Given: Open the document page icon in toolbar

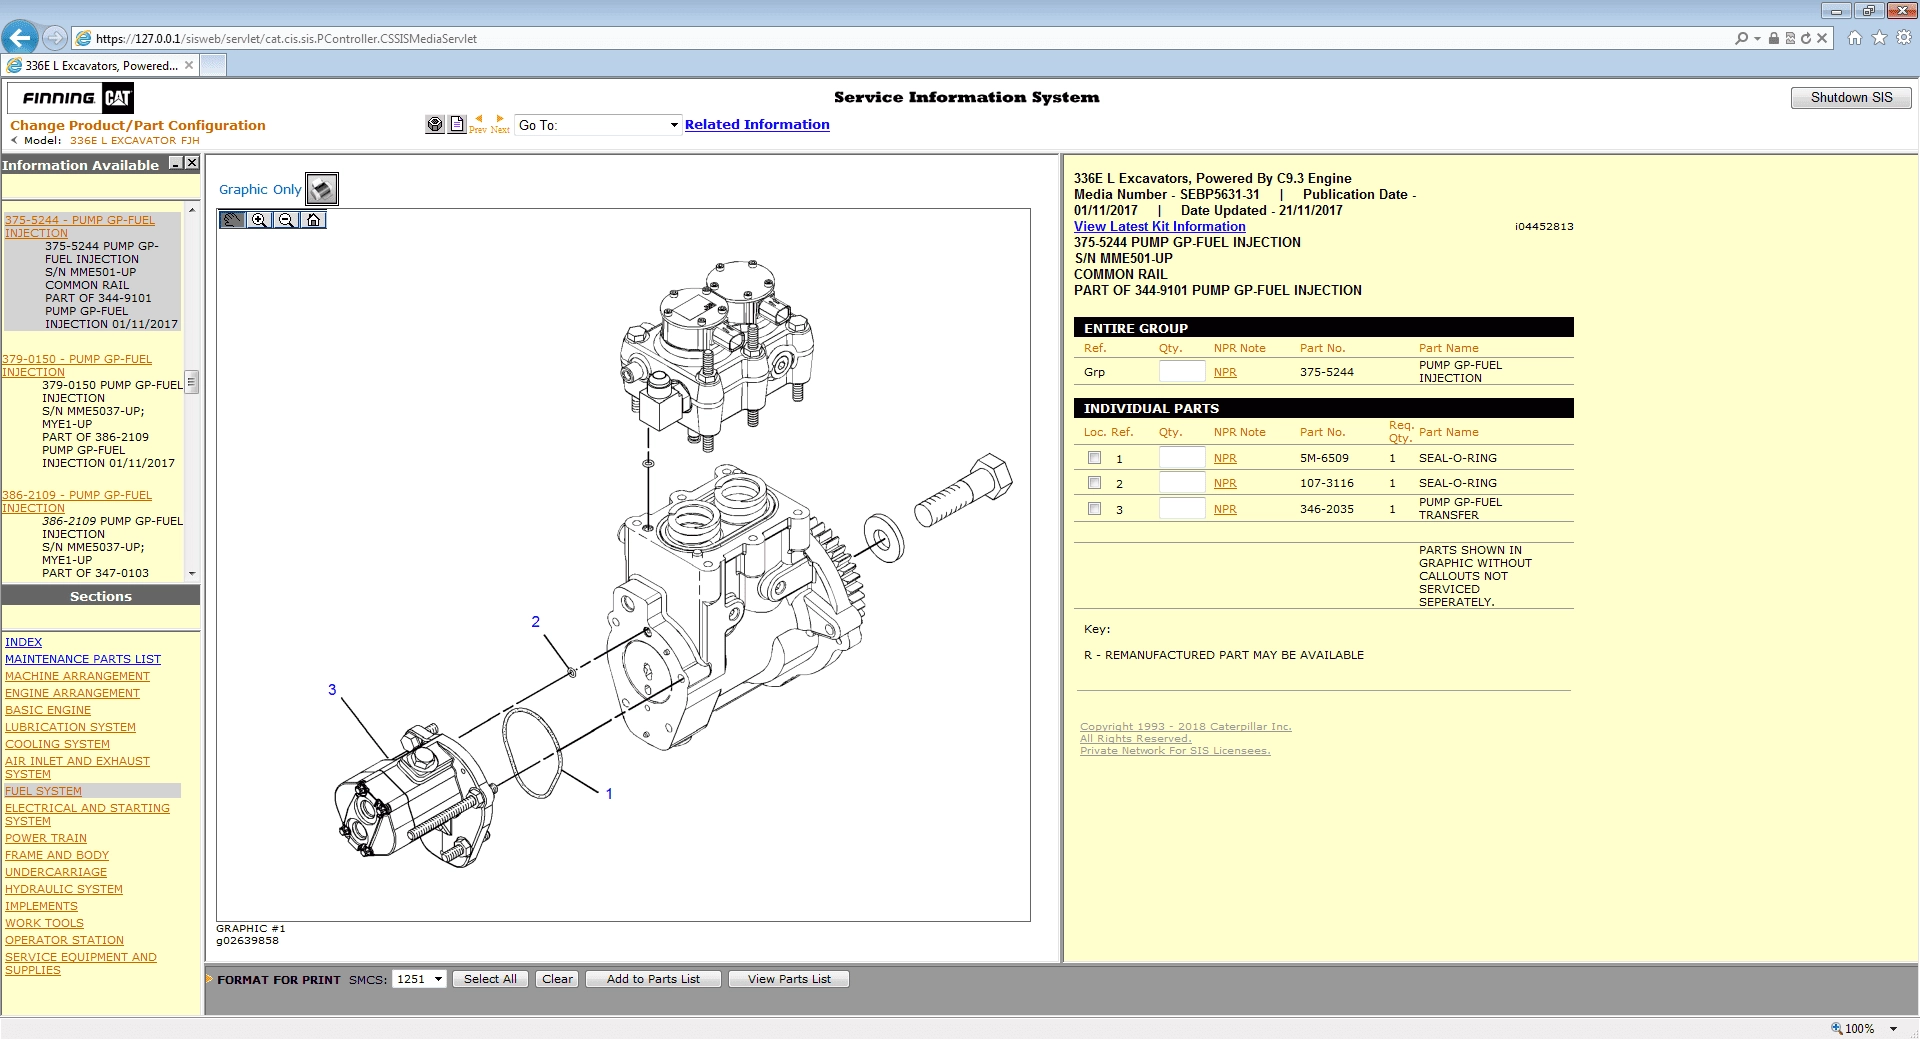Looking at the screenshot, I should (x=457, y=125).
